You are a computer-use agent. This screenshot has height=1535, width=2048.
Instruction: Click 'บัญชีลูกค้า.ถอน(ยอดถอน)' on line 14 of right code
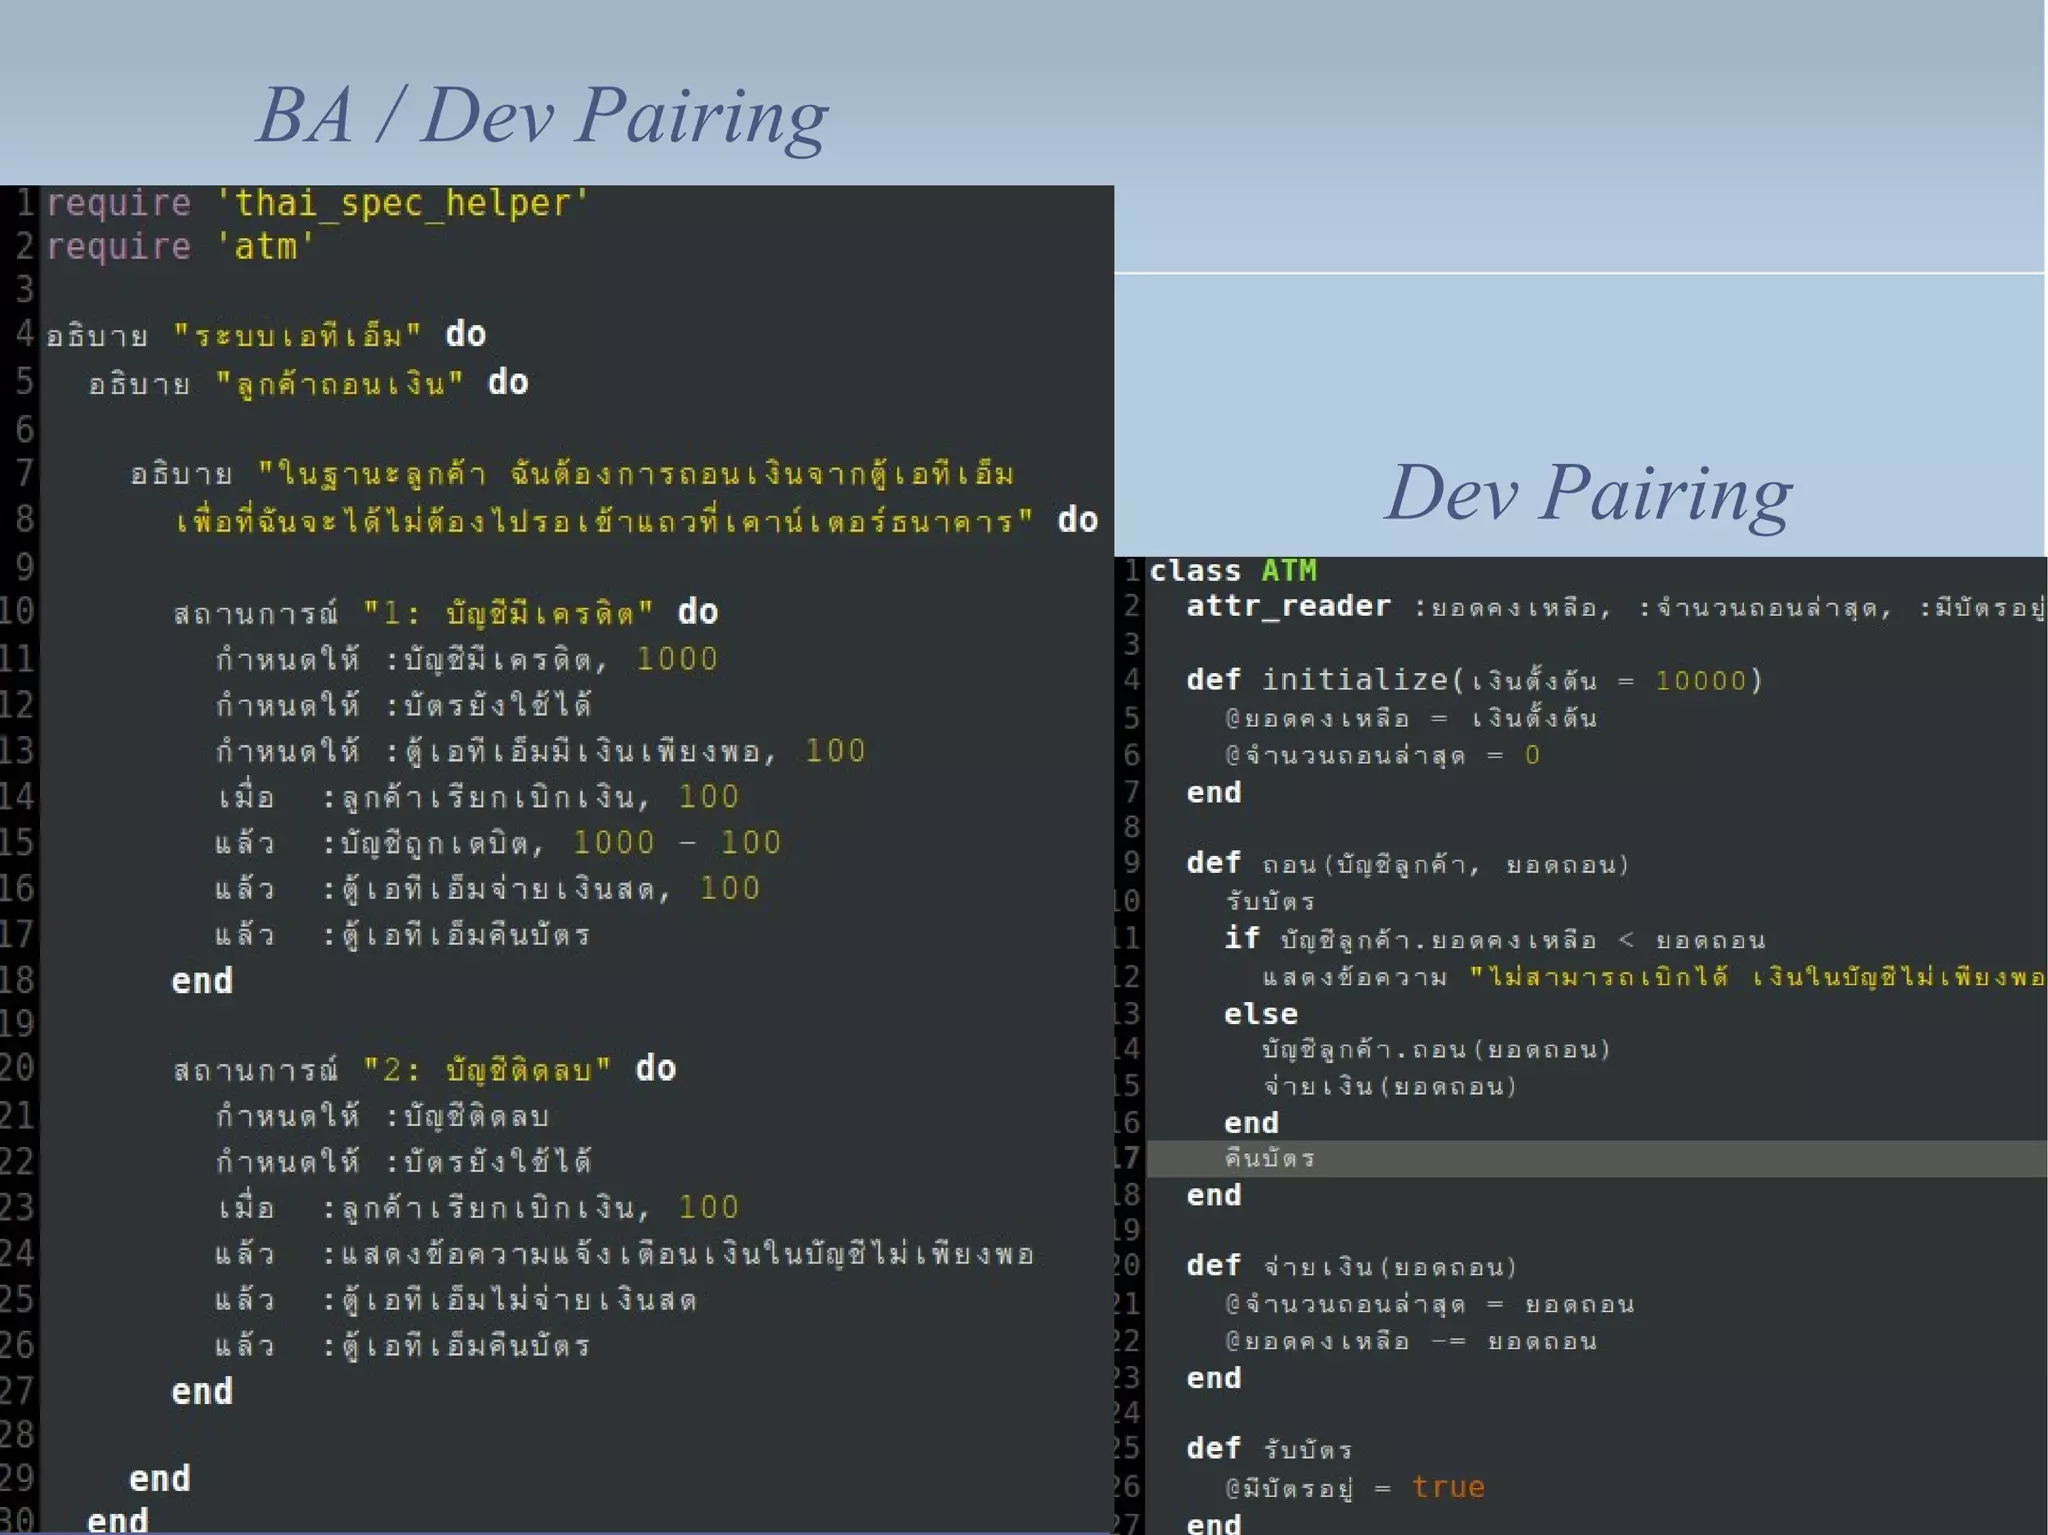tap(1437, 1049)
